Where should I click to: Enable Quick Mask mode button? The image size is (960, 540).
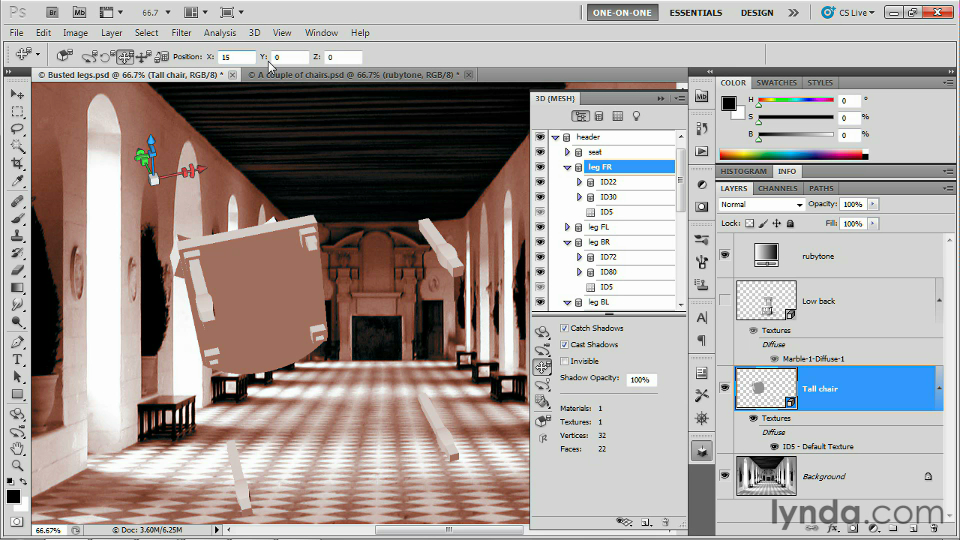(17, 522)
